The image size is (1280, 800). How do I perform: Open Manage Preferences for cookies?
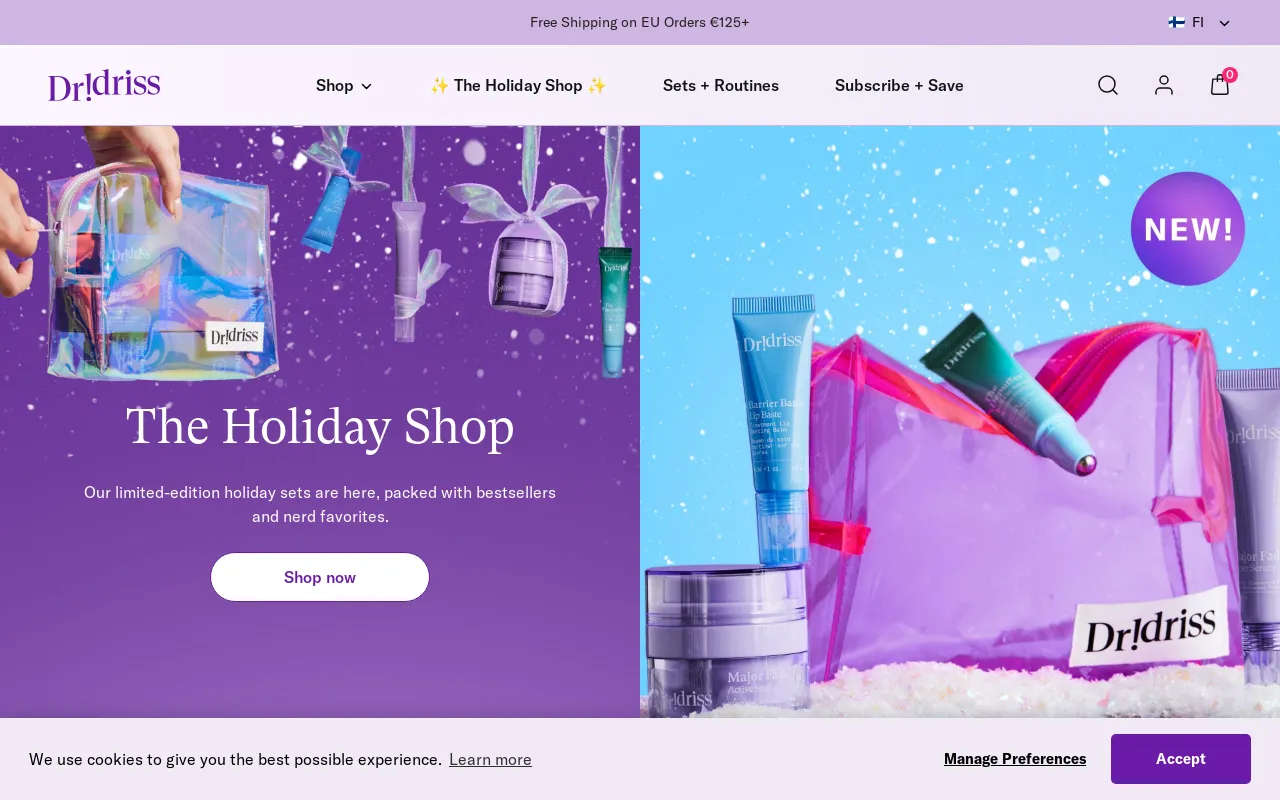[x=1015, y=759]
